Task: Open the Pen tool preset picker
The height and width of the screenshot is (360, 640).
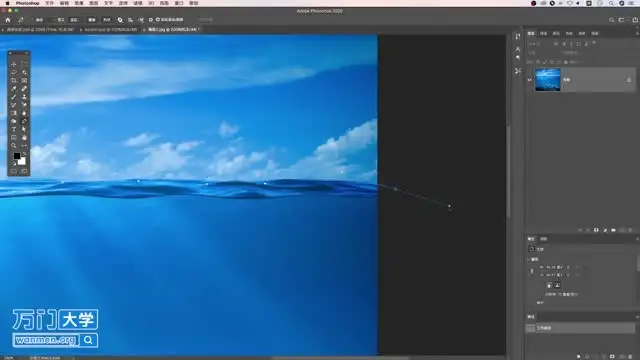Action: pyautogui.click(x=21, y=20)
